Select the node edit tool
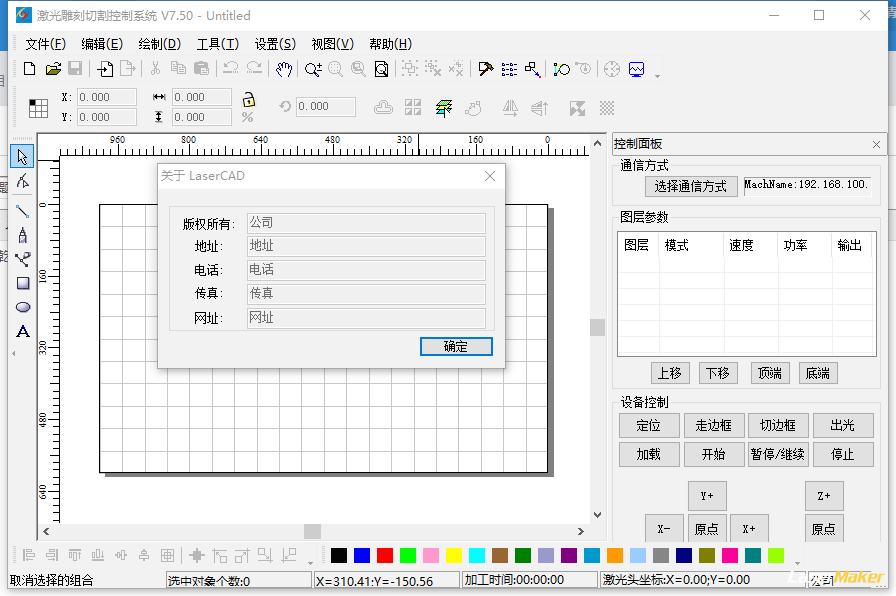 [22, 182]
